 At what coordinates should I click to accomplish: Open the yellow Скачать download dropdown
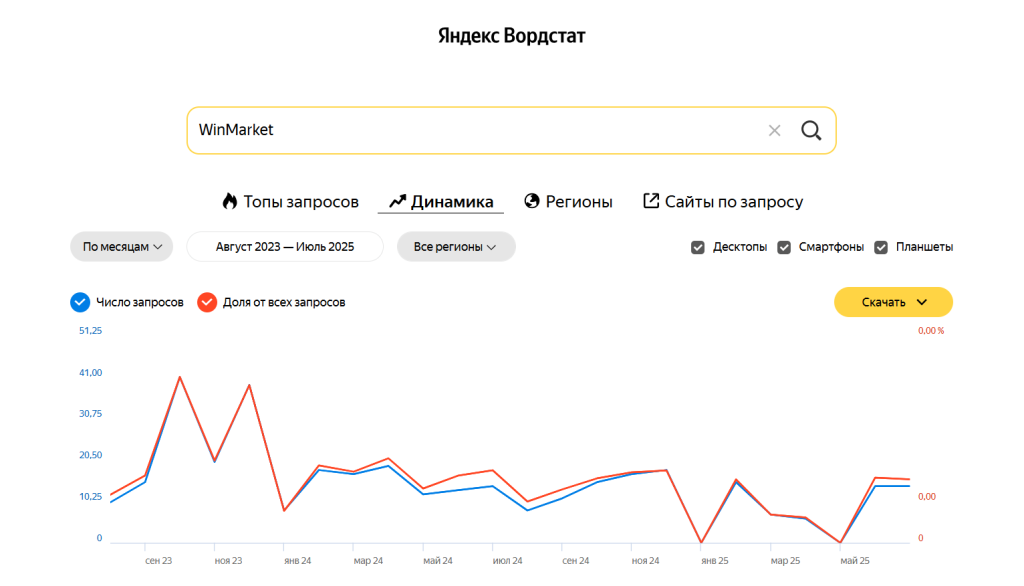893,302
